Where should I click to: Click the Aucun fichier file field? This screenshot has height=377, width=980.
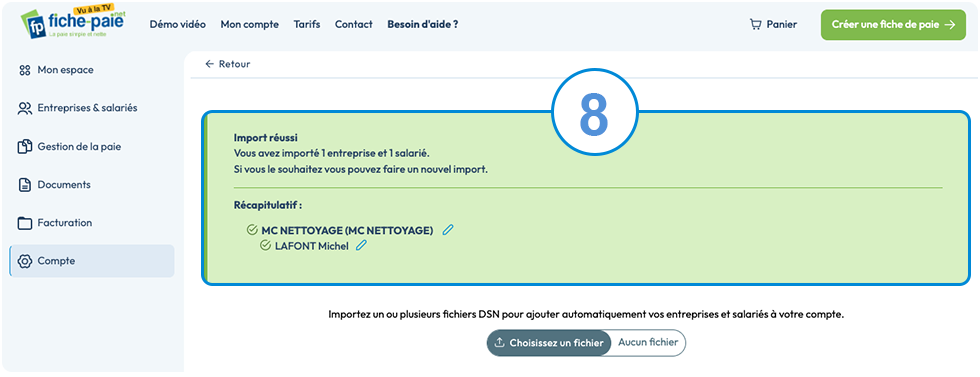tap(648, 343)
